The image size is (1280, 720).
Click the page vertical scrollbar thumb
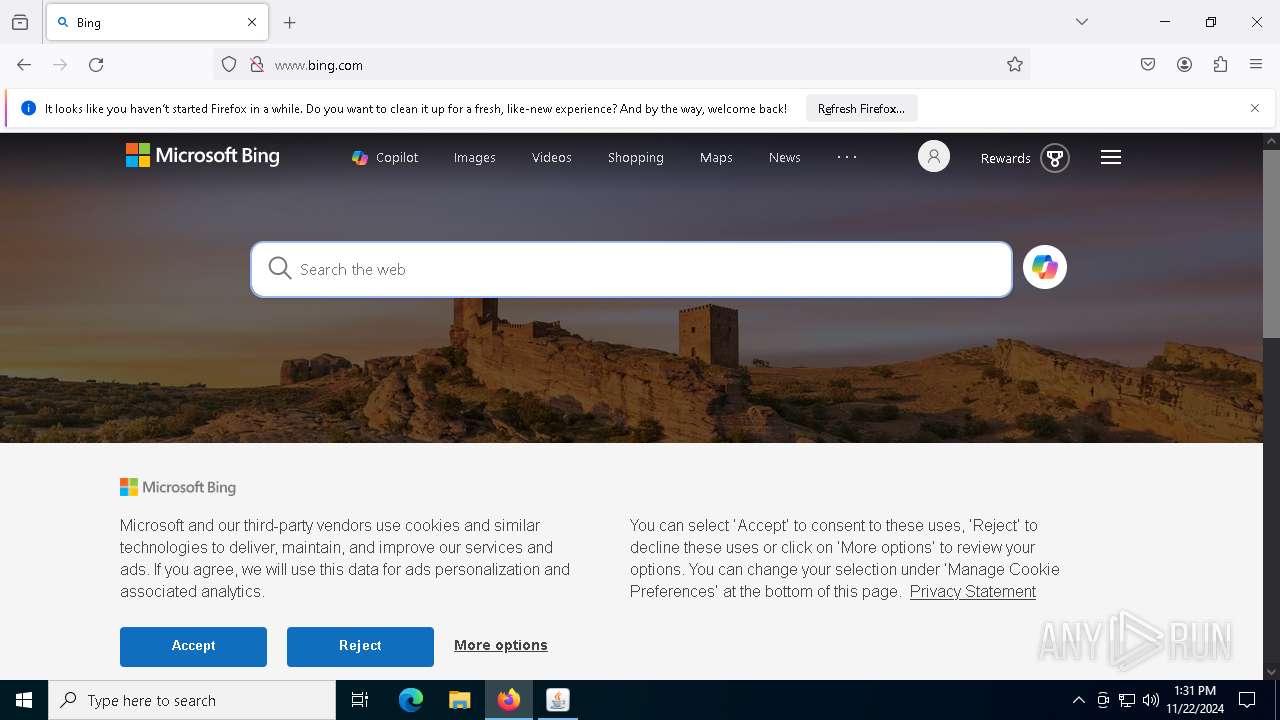[1272, 243]
